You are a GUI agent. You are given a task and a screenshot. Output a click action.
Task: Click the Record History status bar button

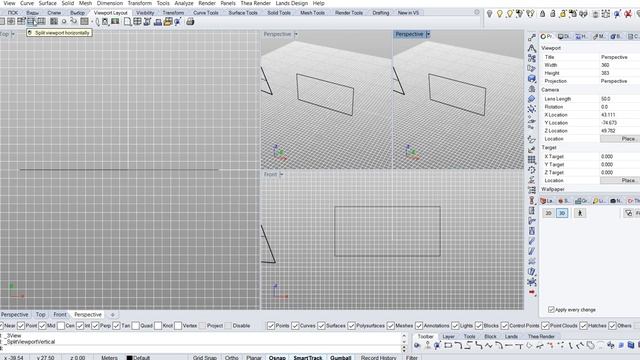(x=378, y=358)
